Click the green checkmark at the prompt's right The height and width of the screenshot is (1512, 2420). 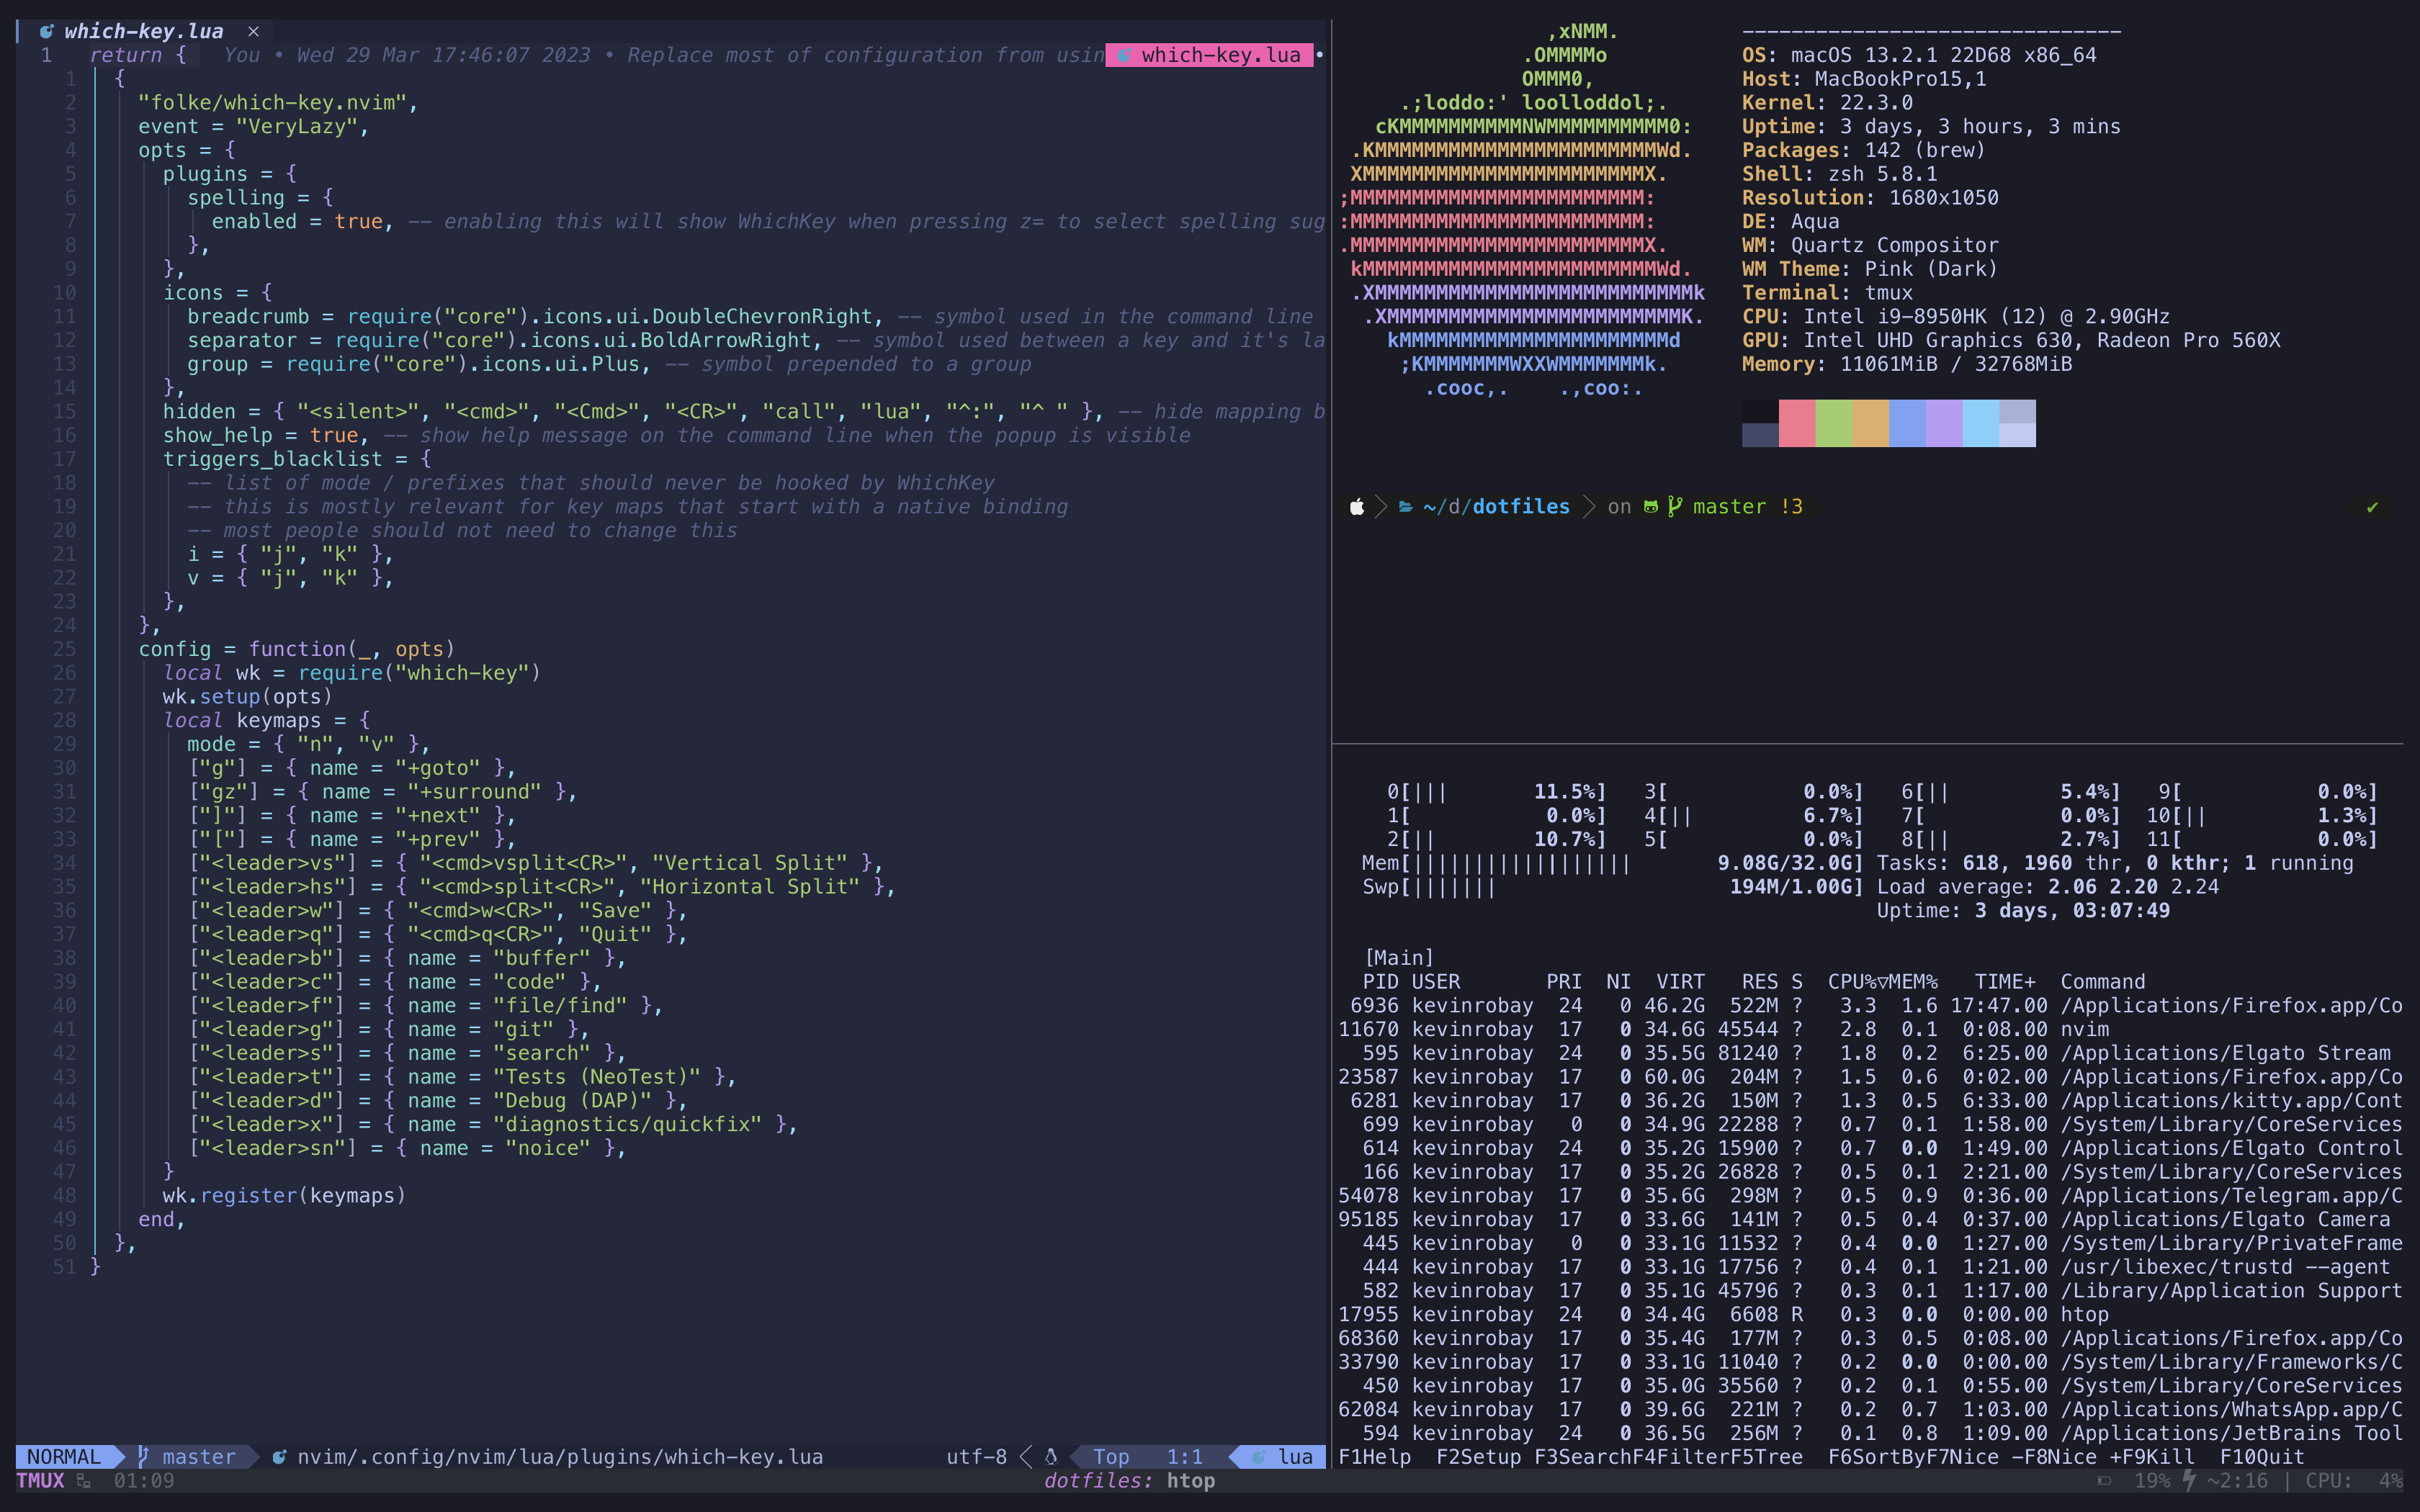point(2372,507)
